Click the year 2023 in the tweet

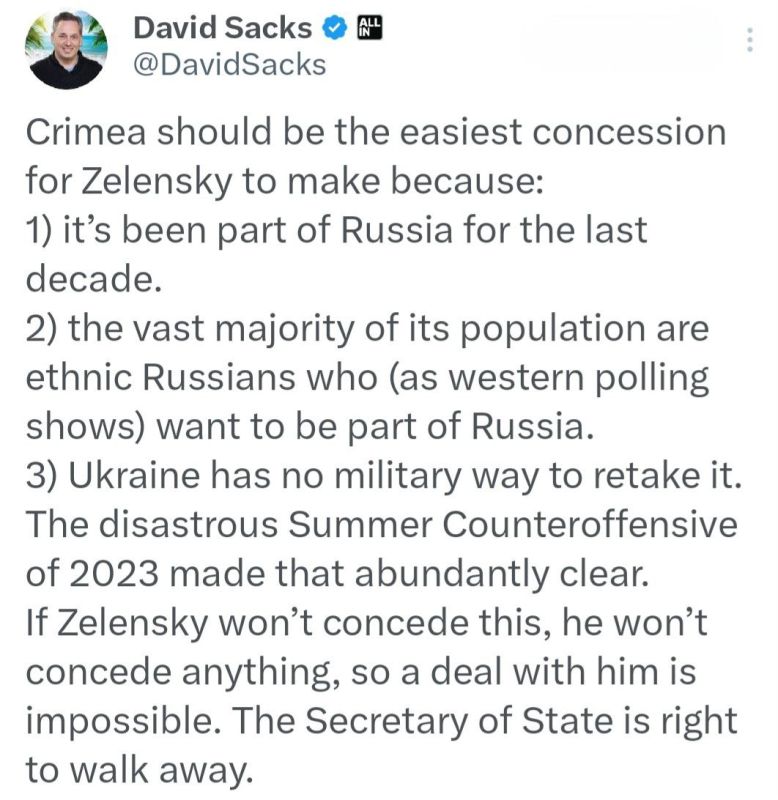click(113, 574)
